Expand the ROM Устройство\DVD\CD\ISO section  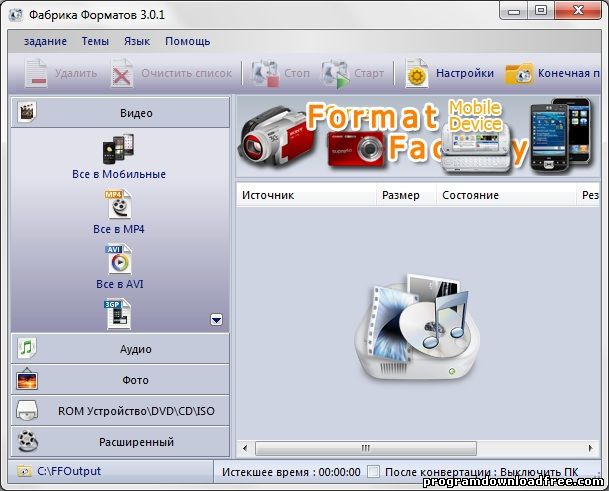120,411
